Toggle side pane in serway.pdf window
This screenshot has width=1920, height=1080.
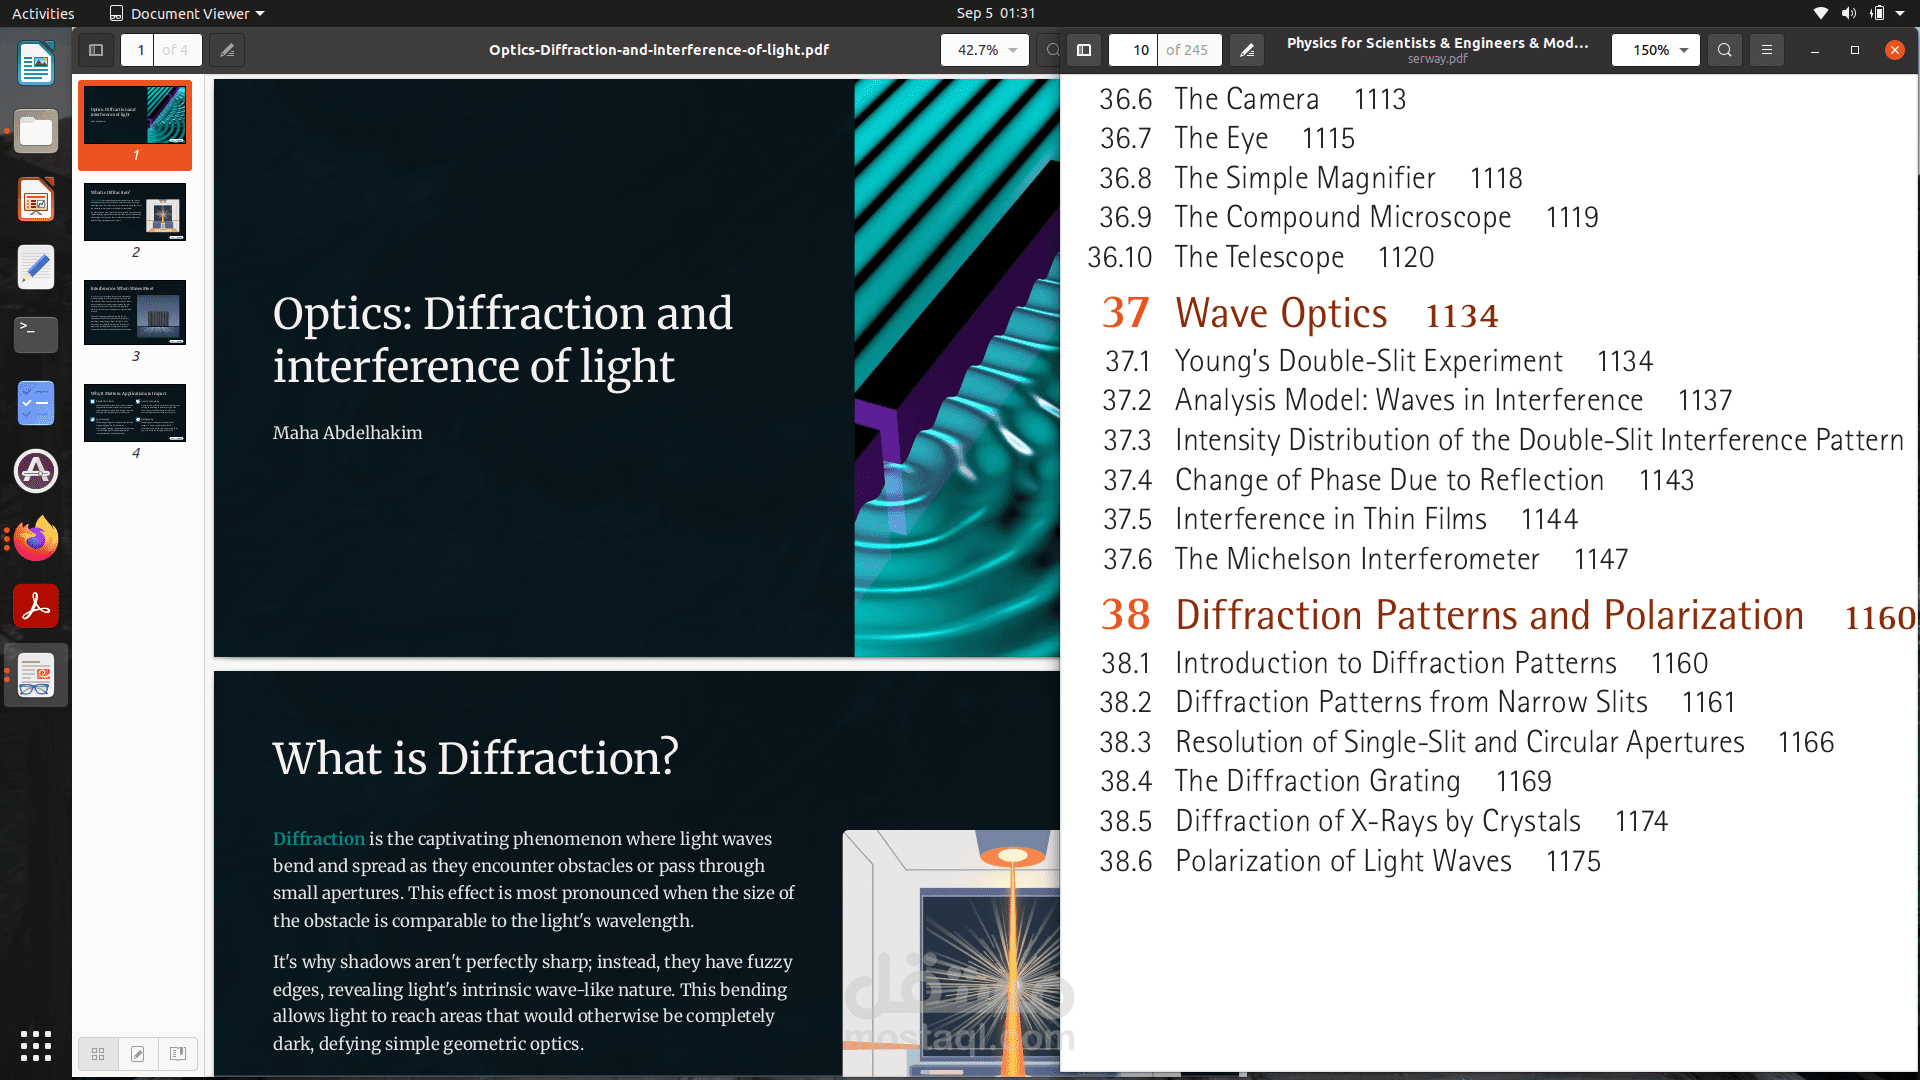[x=1084, y=50]
